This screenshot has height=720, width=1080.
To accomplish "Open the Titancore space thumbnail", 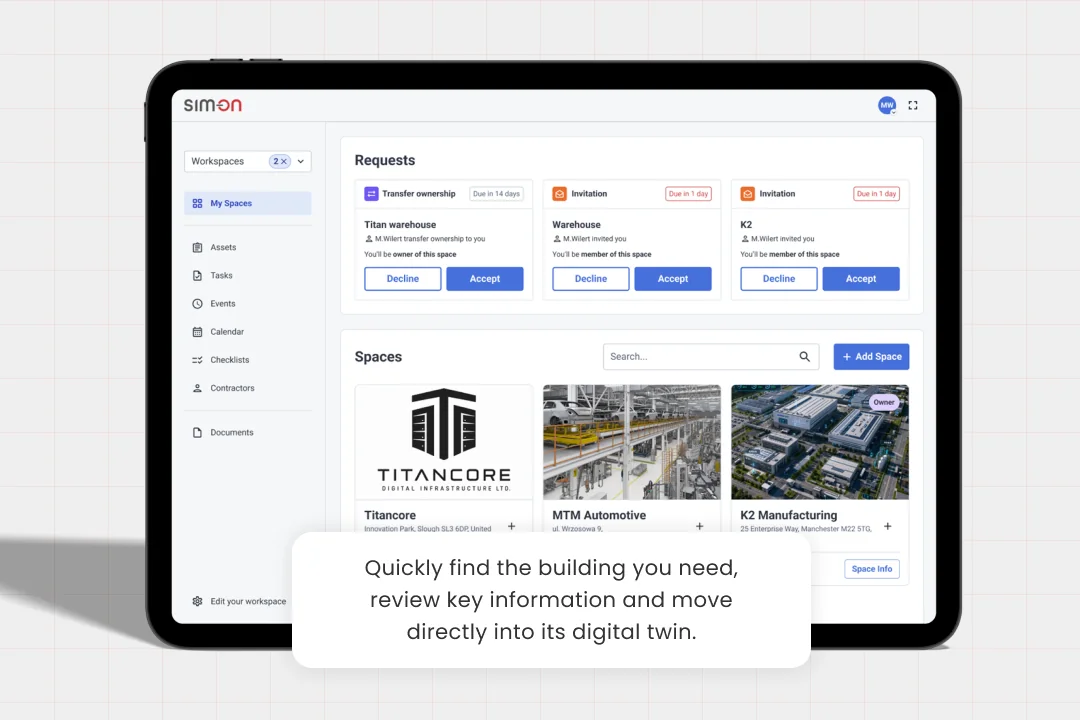I will (444, 442).
